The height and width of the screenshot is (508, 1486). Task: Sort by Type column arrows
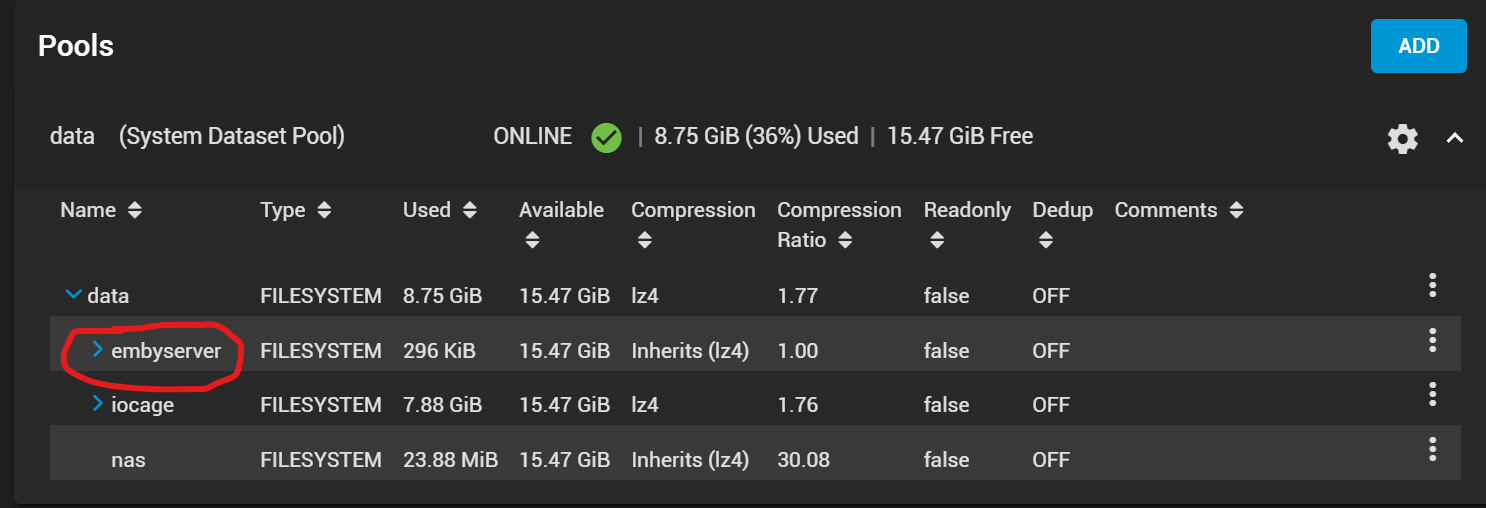324,211
